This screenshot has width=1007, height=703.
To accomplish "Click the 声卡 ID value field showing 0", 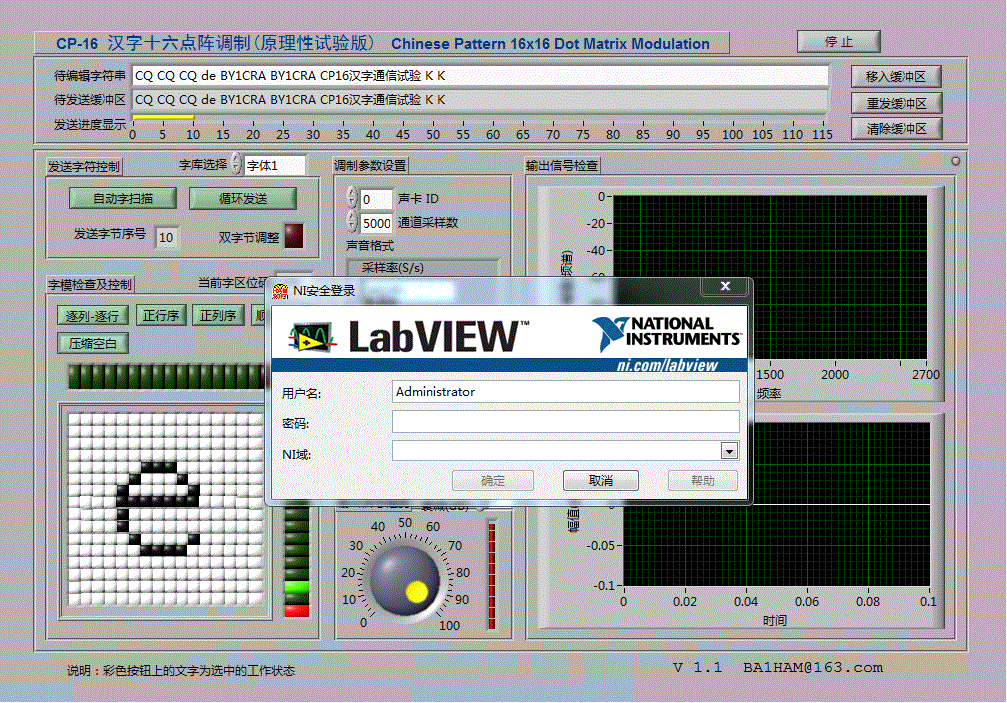I will point(376,199).
